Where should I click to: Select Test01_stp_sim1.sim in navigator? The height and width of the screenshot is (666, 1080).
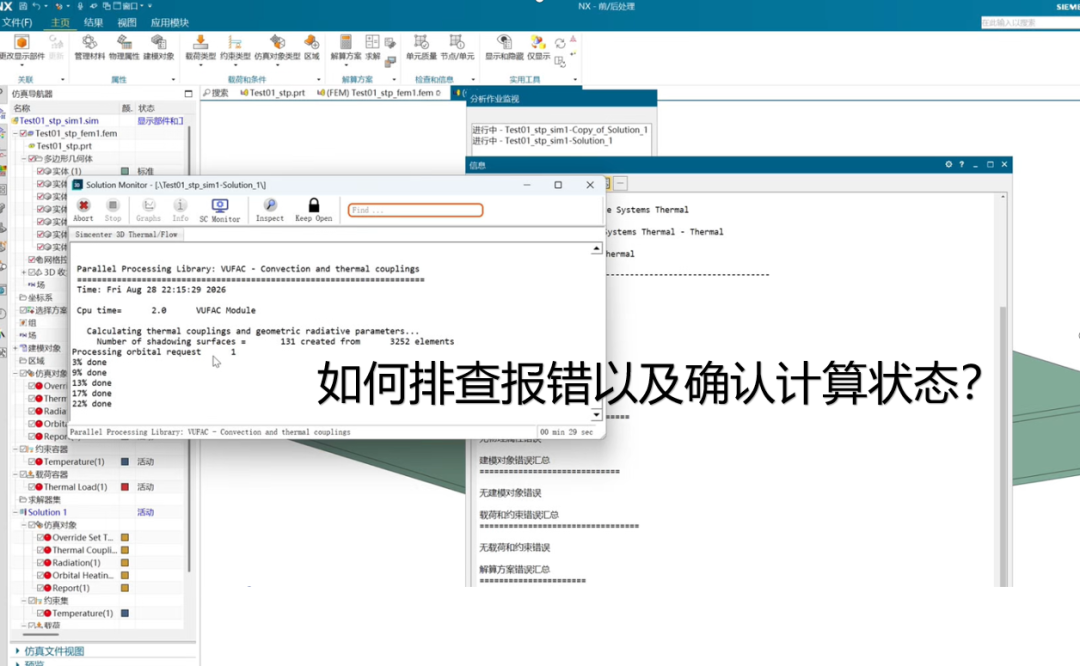pyautogui.click(x=59, y=121)
